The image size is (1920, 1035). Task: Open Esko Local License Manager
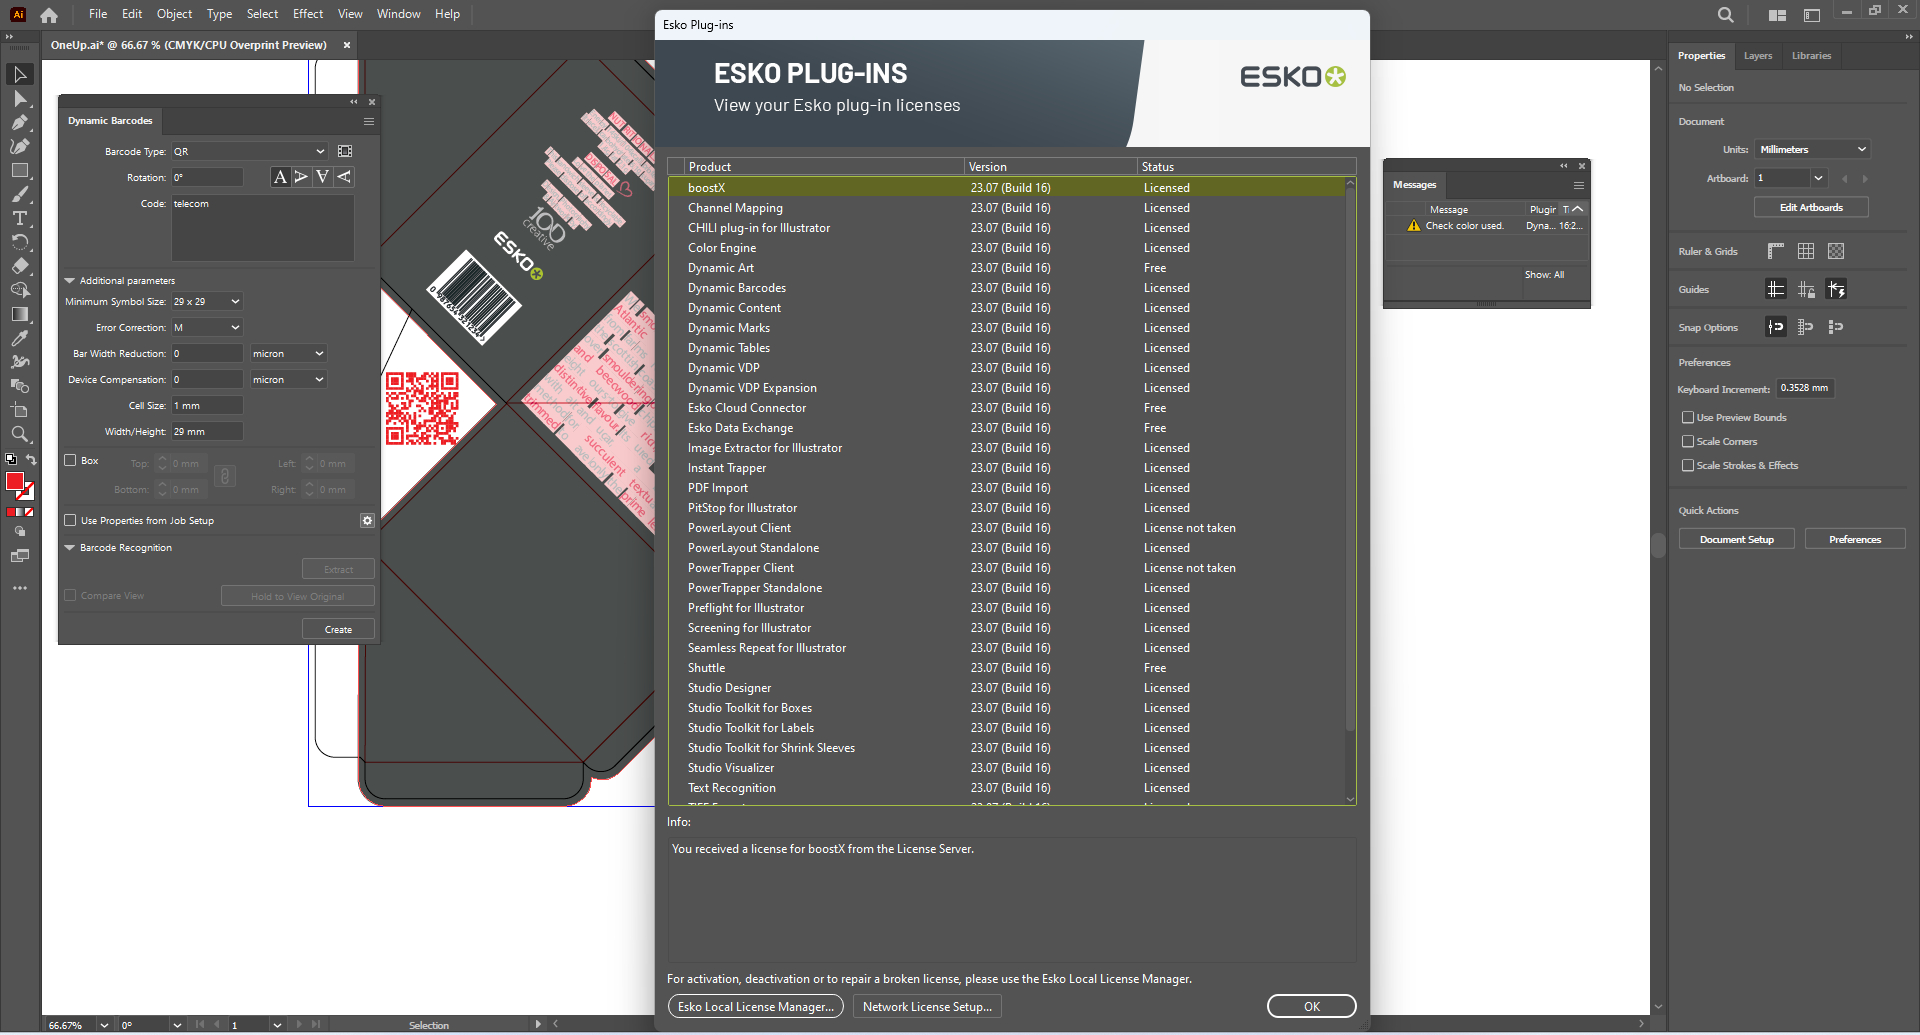756,1007
